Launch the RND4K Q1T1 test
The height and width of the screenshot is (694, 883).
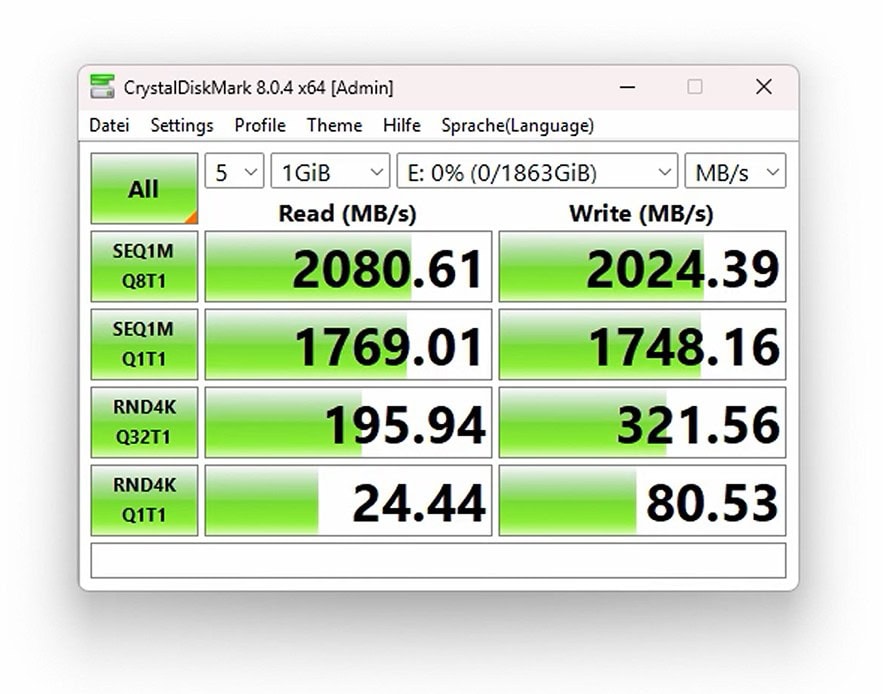(x=144, y=500)
